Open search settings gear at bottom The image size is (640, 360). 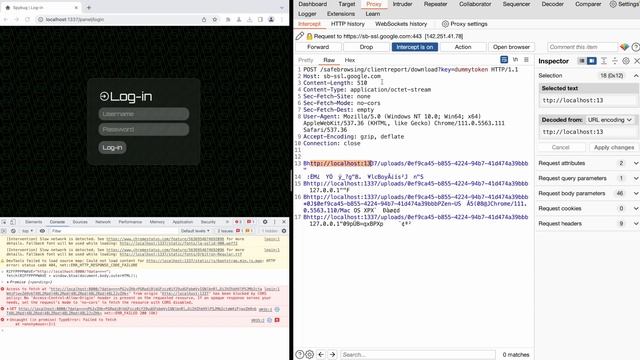(x=310, y=354)
